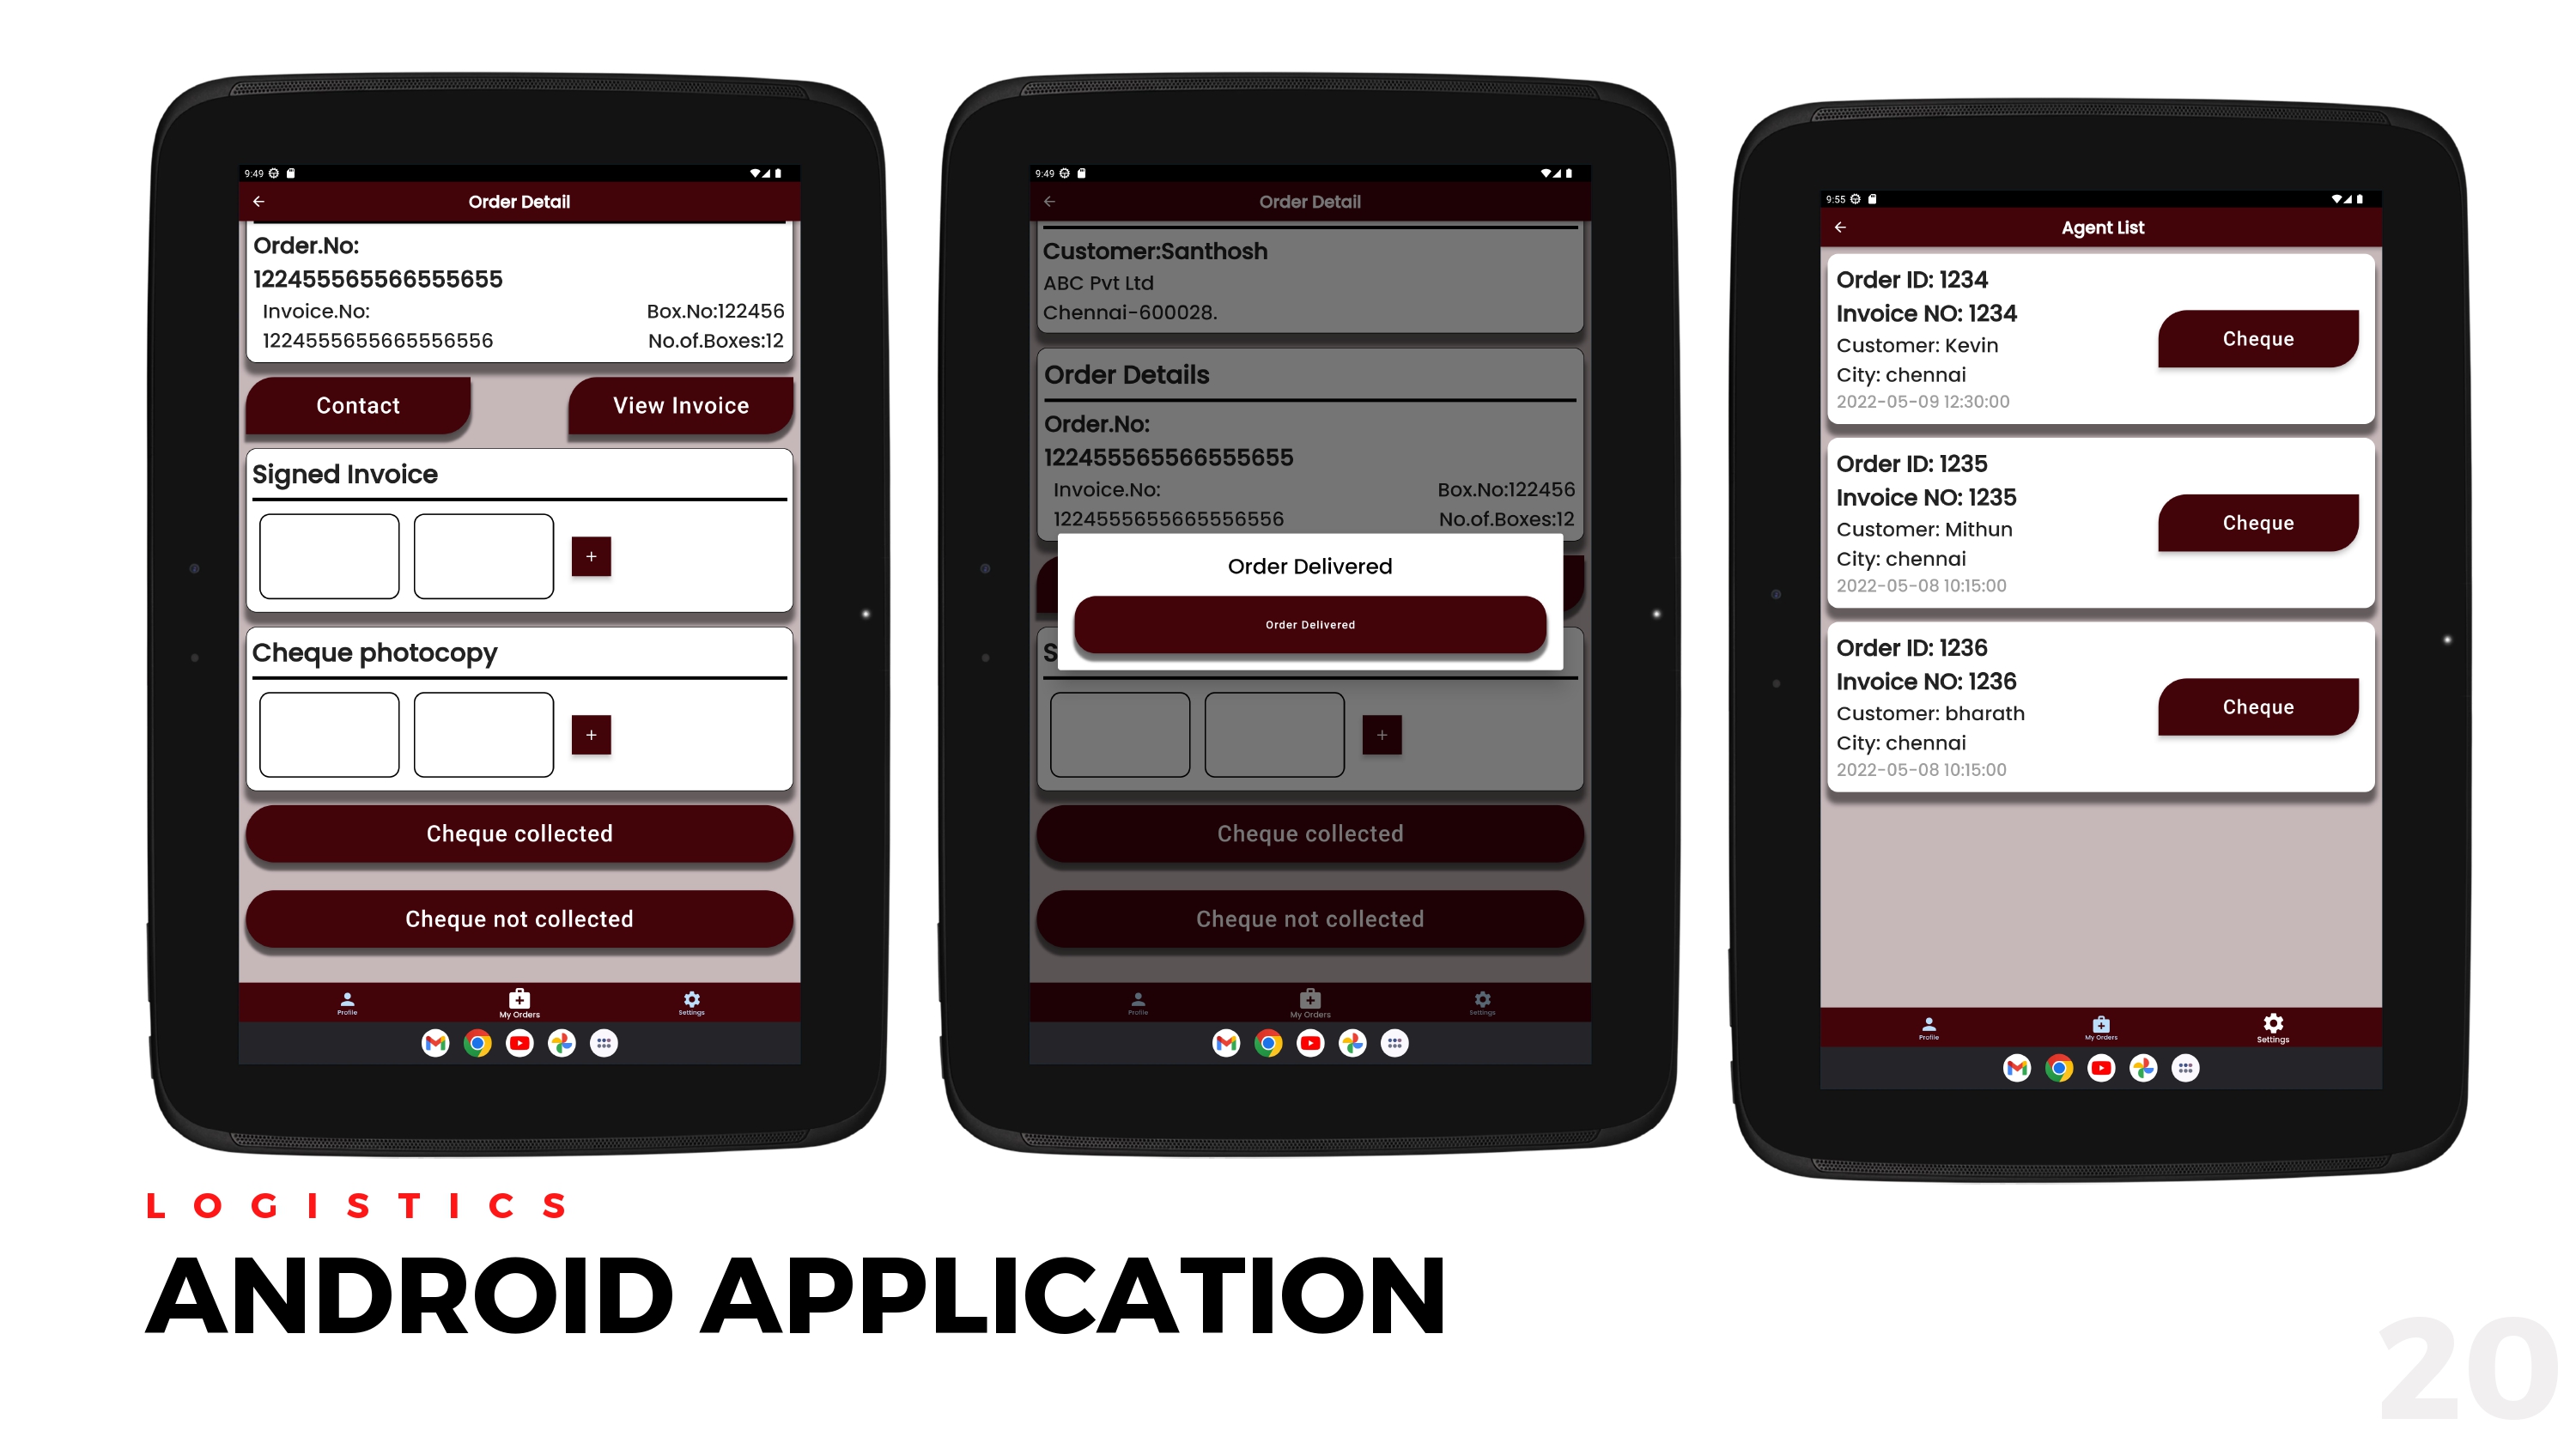The image size is (2576, 1449).
Task: Click the Contact button on Order Detail
Action: tap(357, 405)
